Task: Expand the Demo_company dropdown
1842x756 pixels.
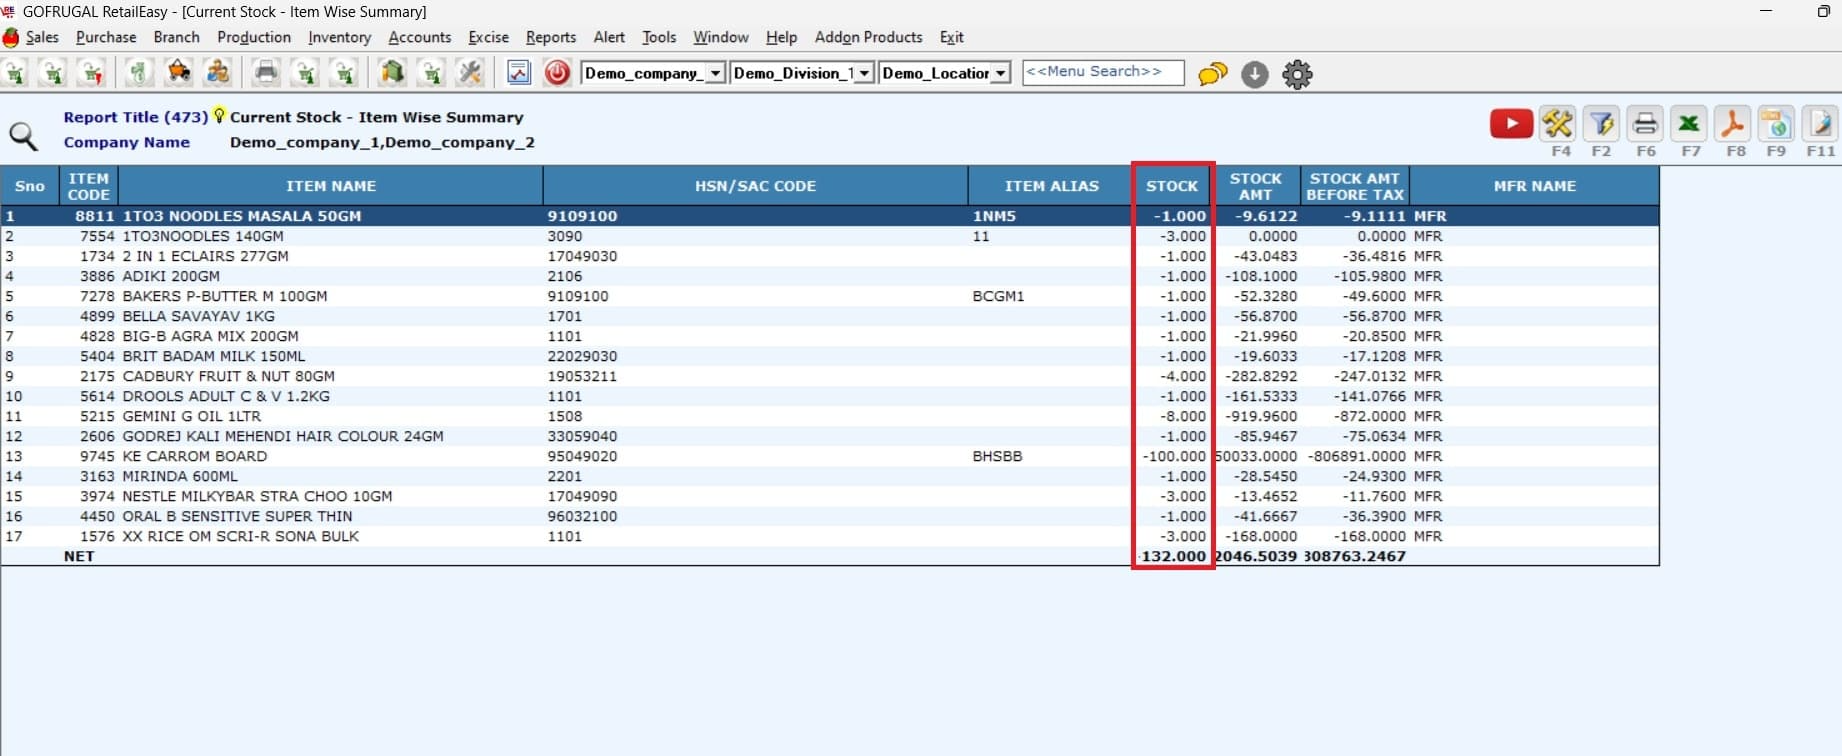Action: (x=715, y=73)
